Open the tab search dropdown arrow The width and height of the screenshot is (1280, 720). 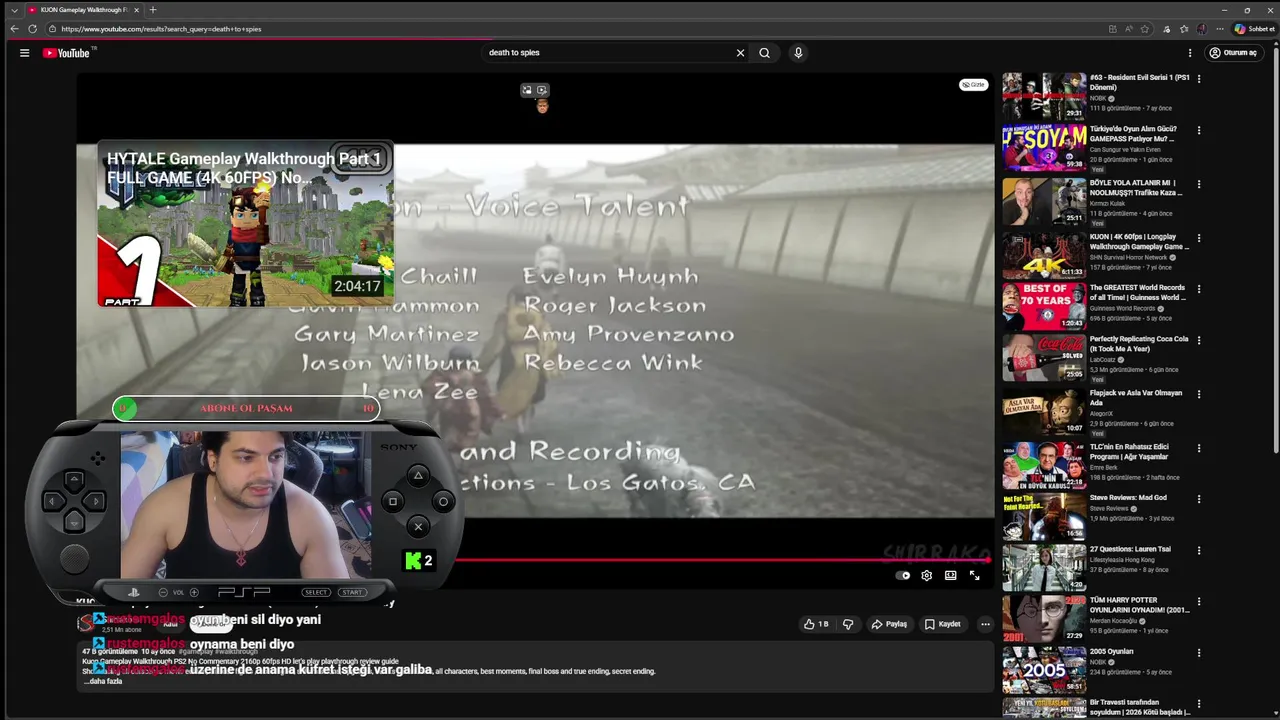14,10
